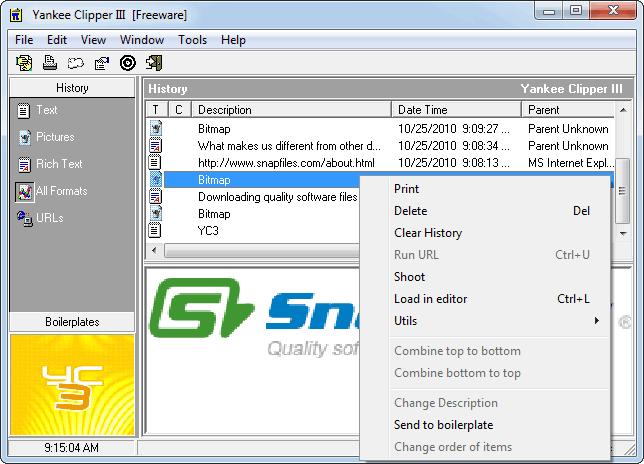Click the horizontal scrollbar left arrow
Image resolution: width=644 pixels, height=464 pixels.
[x=154, y=250]
